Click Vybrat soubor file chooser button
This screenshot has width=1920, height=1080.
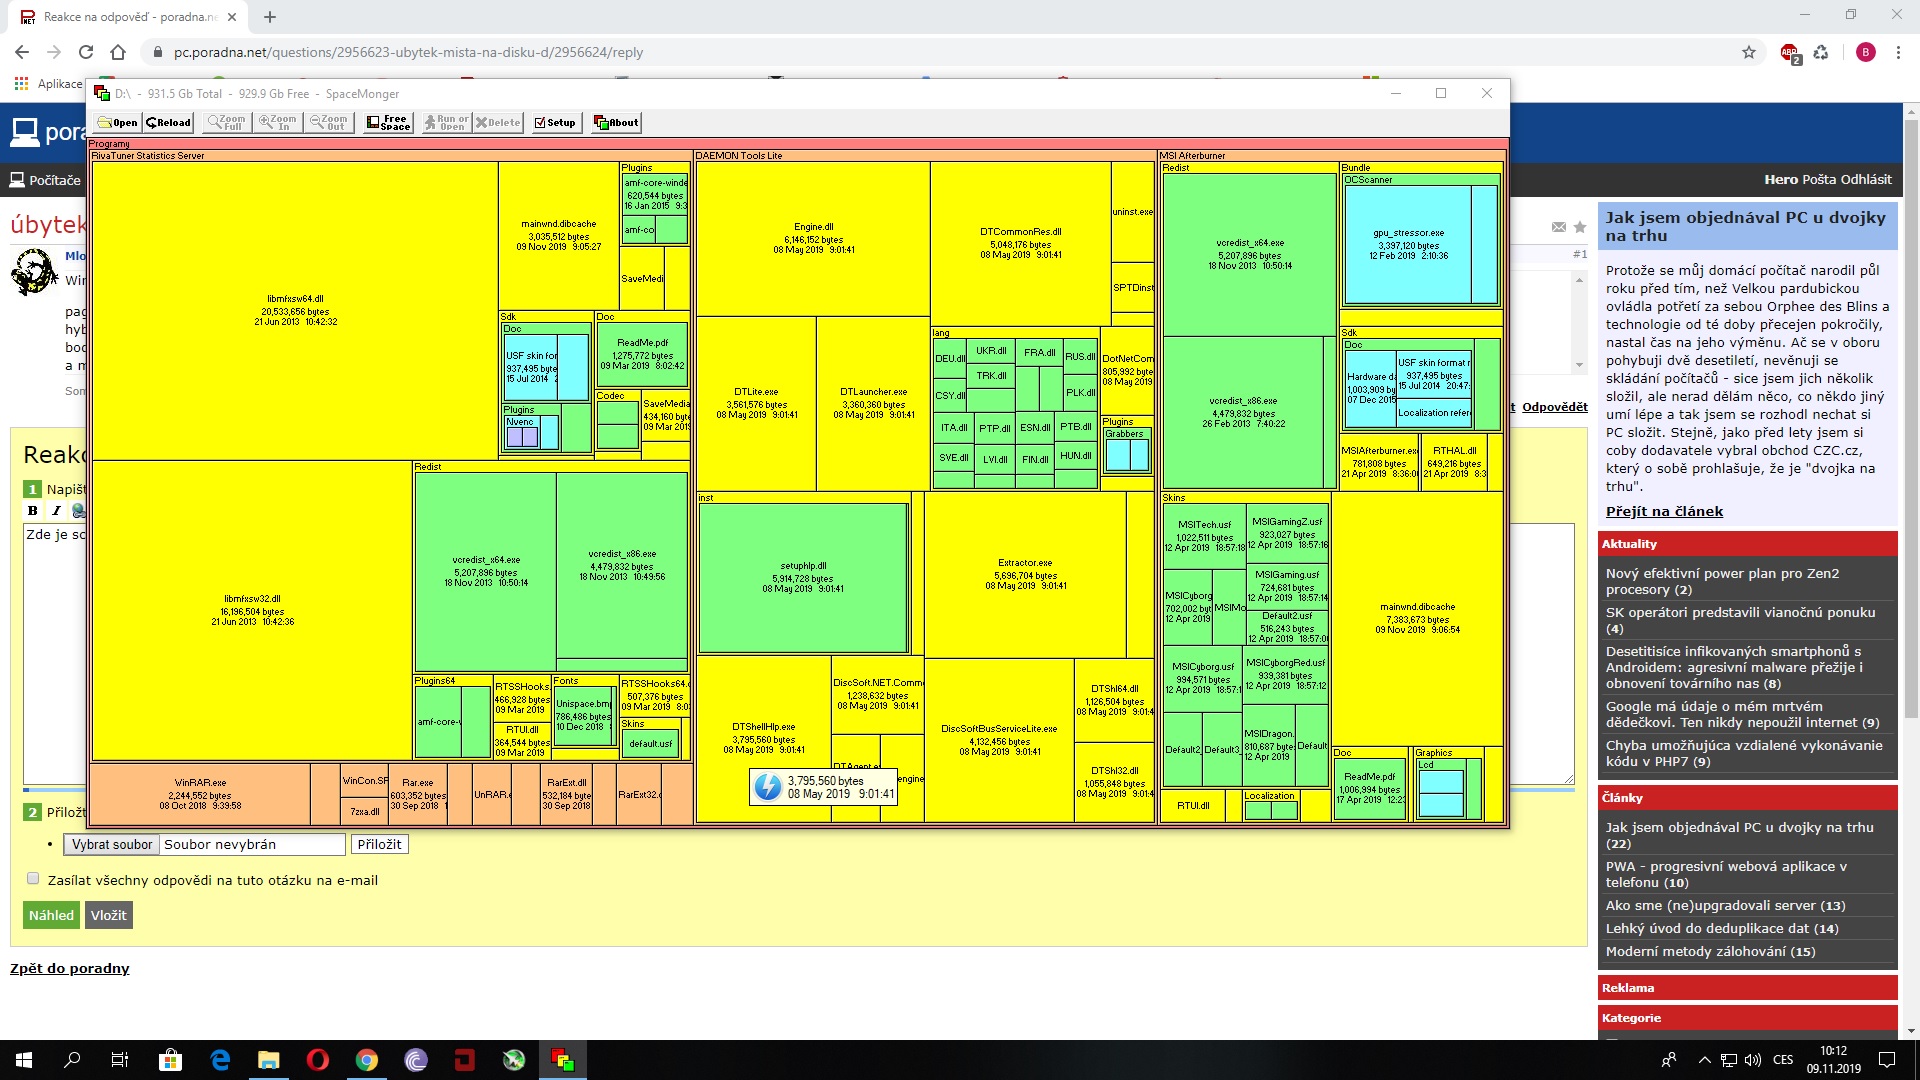(112, 844)
